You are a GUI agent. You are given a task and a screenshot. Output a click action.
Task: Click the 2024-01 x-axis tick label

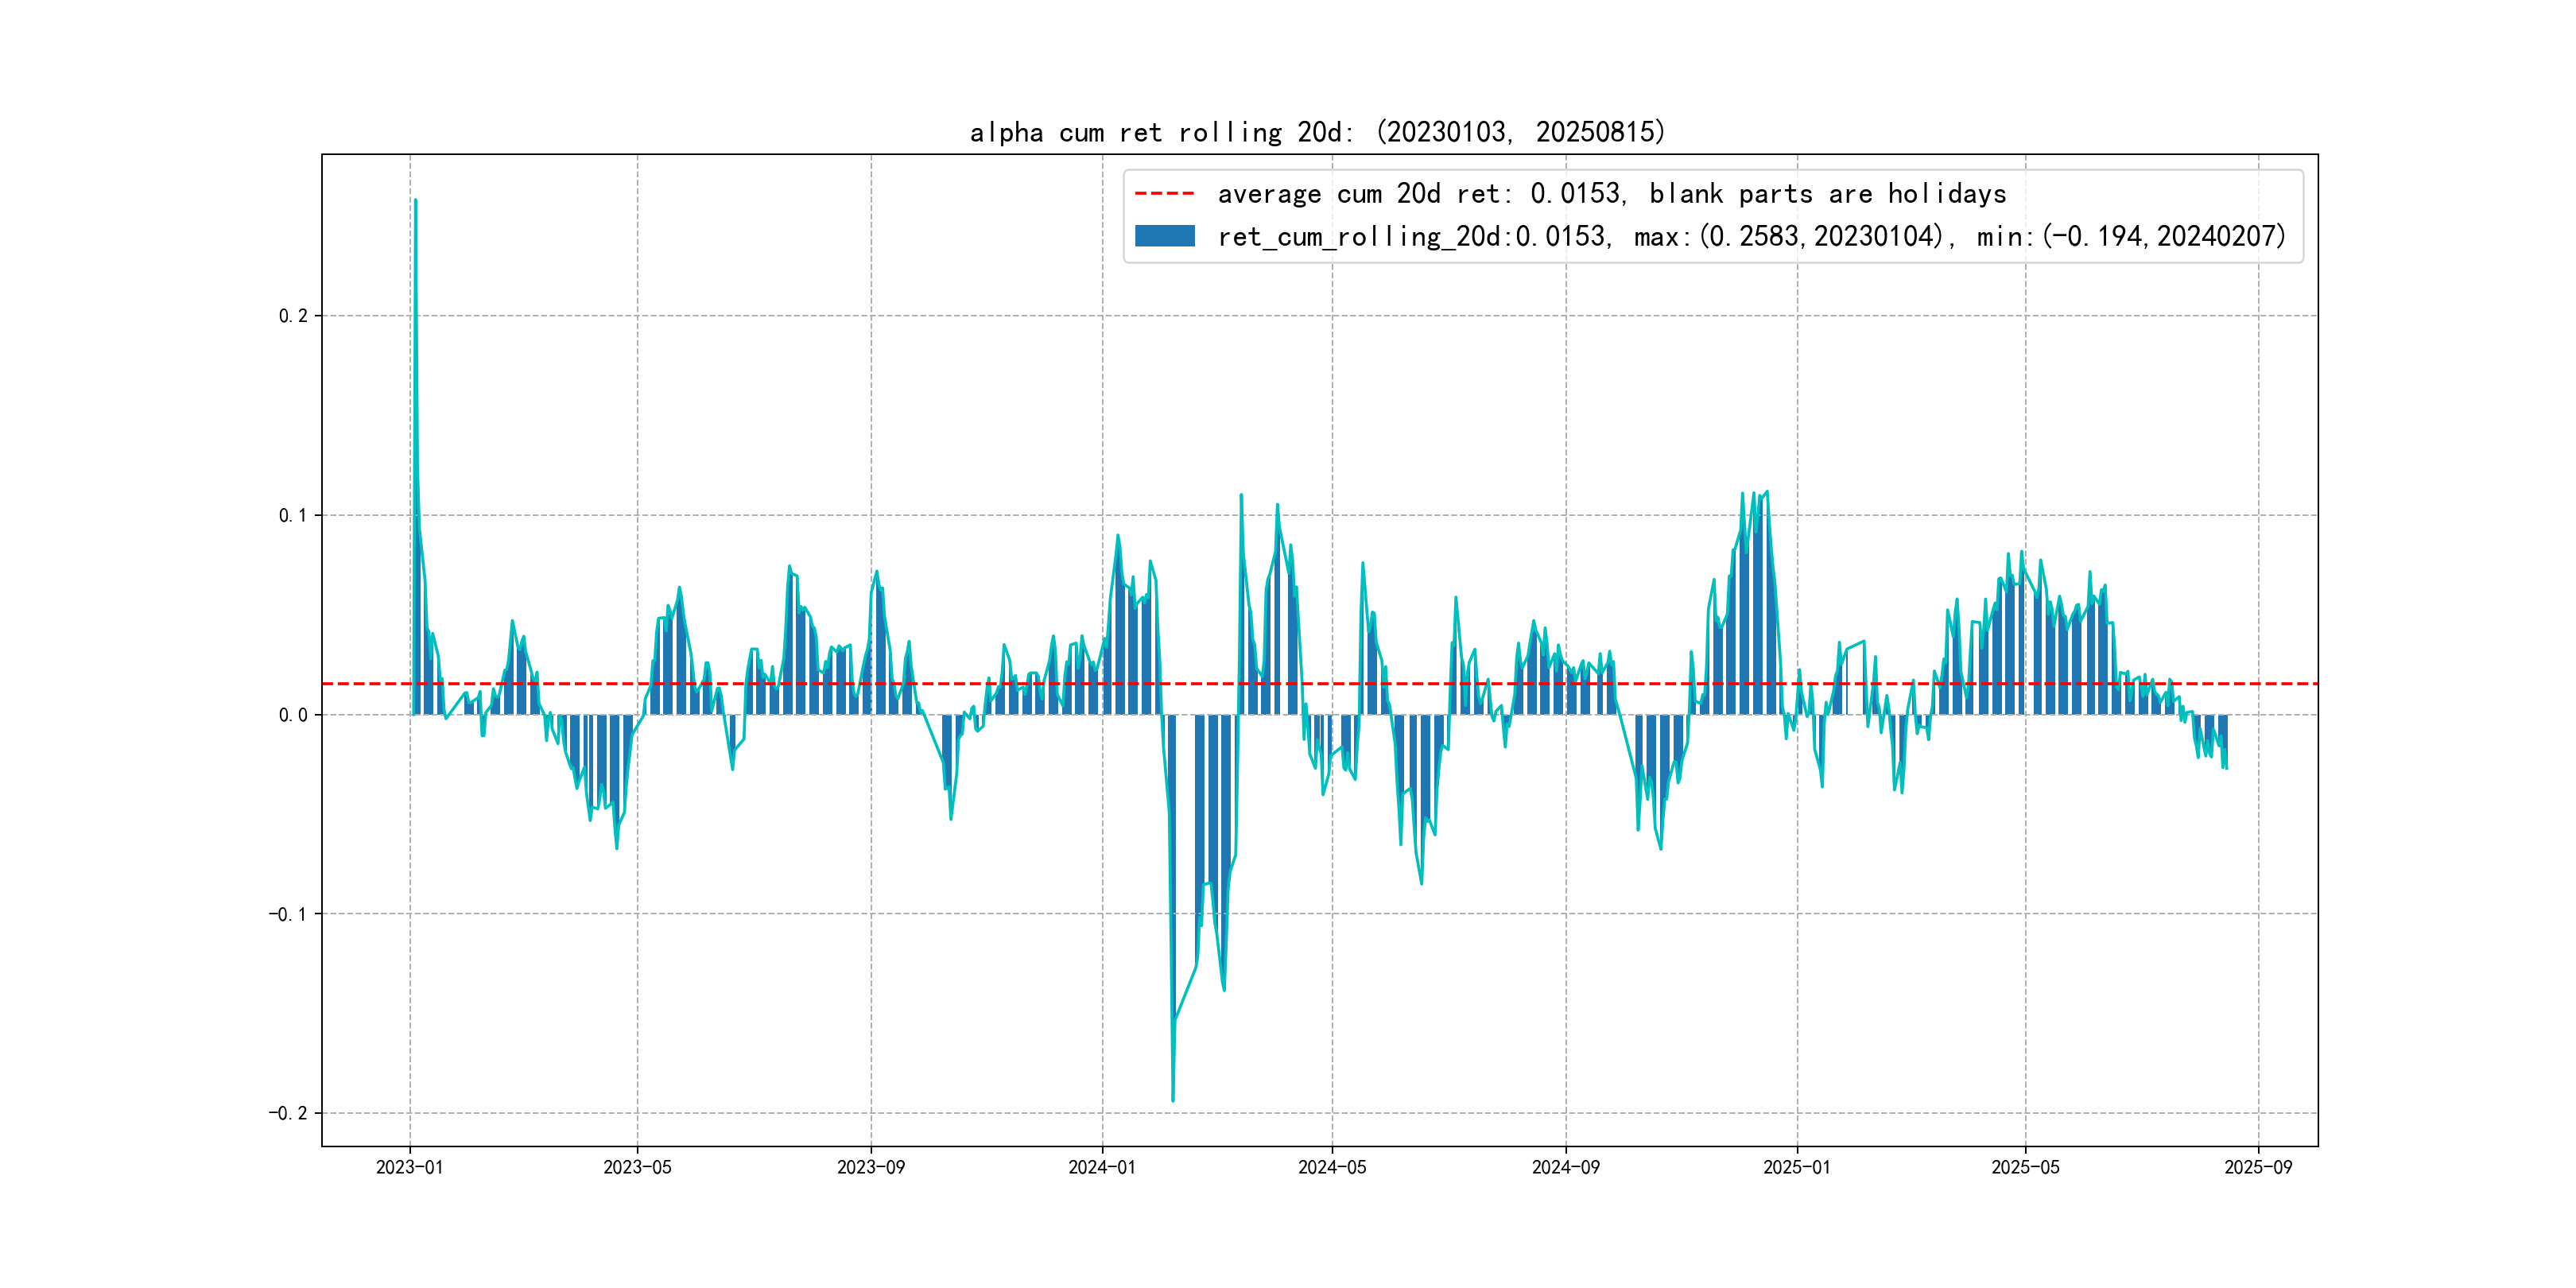(x=1102, y=1167)
